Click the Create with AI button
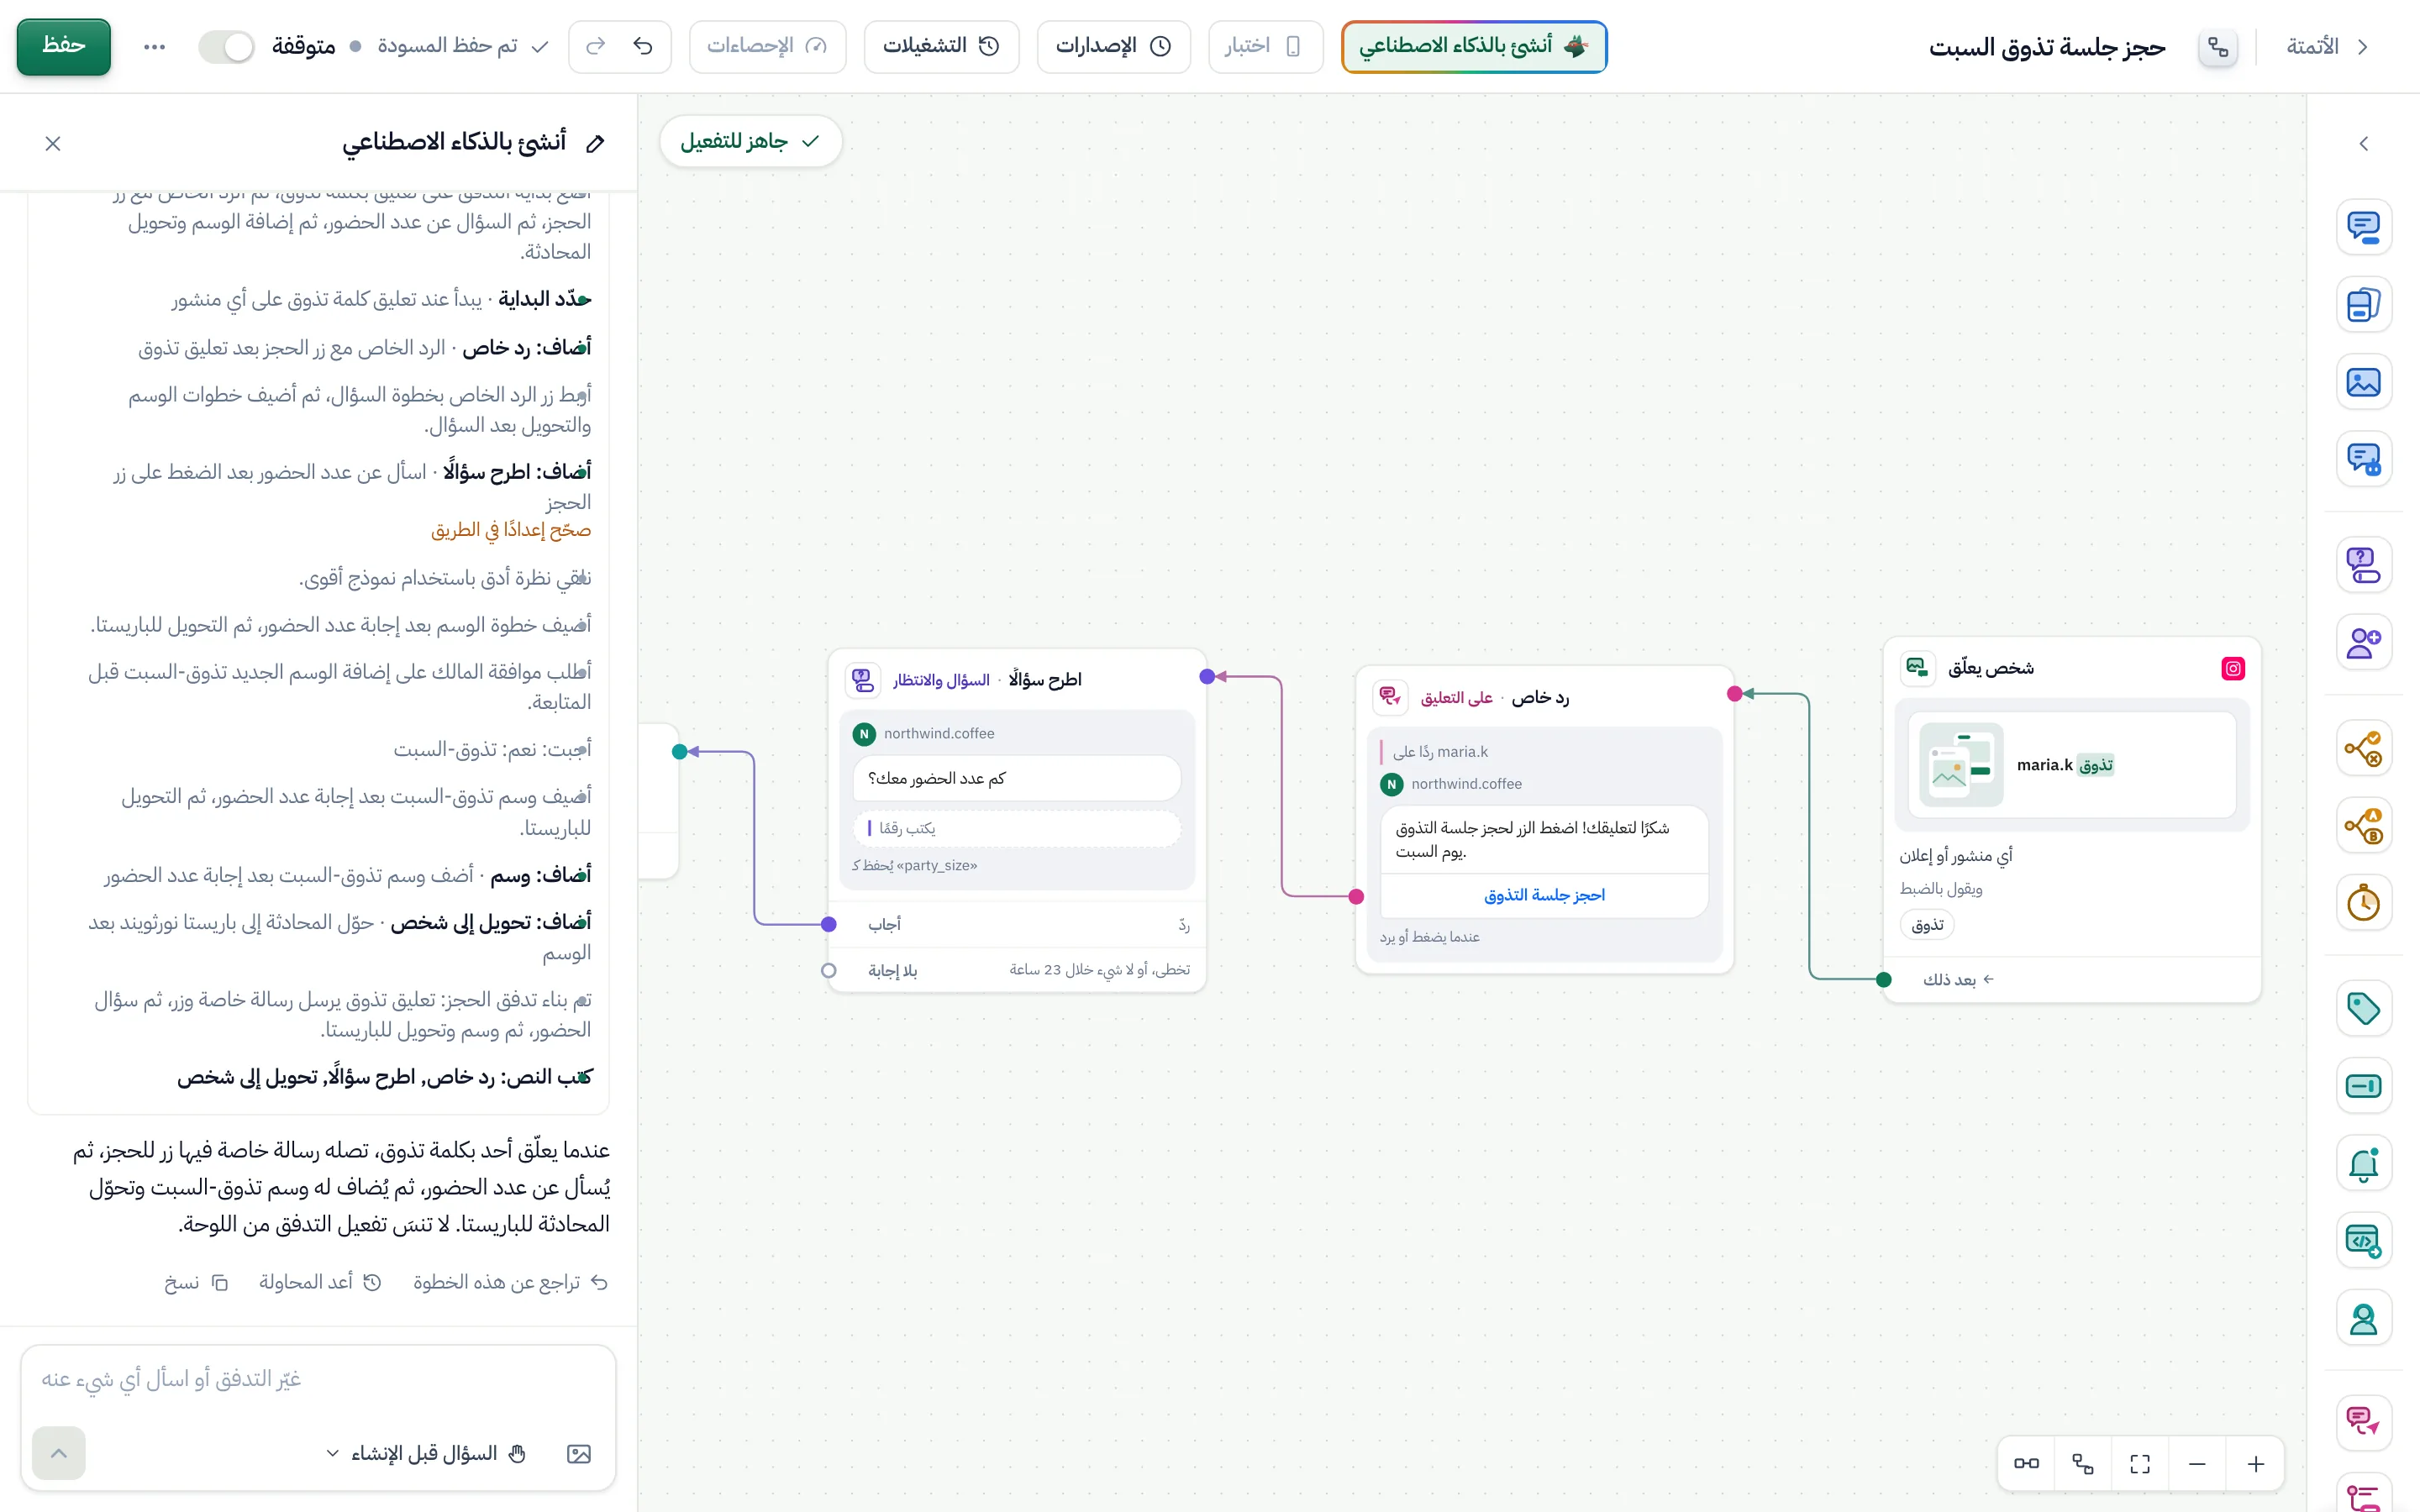The width and height of the screenshot is (2420, 1512). (1474, 46)
